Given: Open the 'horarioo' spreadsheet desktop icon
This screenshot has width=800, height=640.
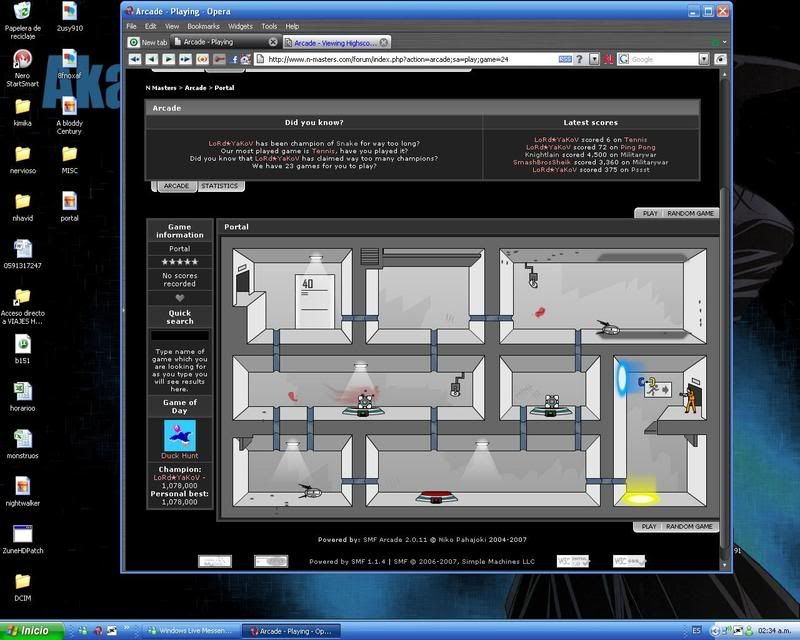Looking at the screenshot, I should pyautogui.click(x=22, y=397).
